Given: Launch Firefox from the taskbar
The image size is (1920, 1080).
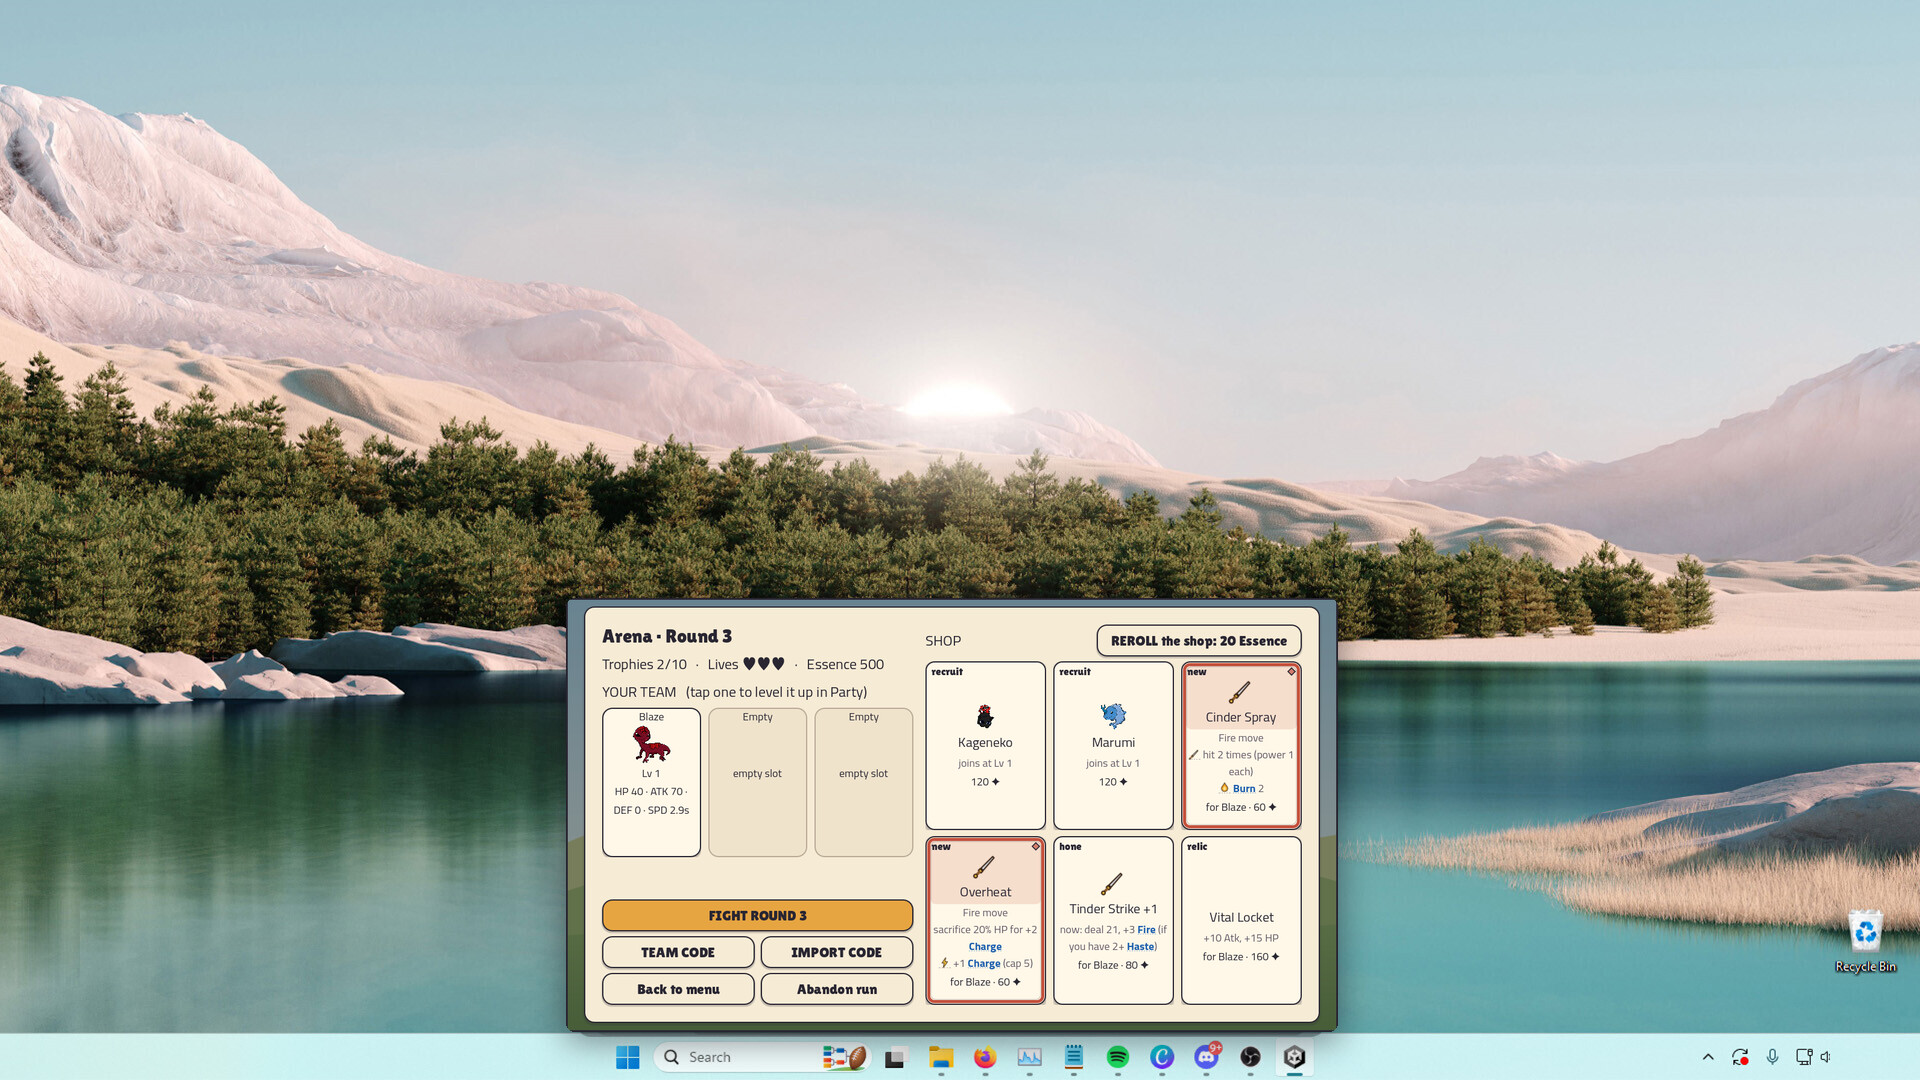Looking at the screenshot, I should (x=985, y=1057).
